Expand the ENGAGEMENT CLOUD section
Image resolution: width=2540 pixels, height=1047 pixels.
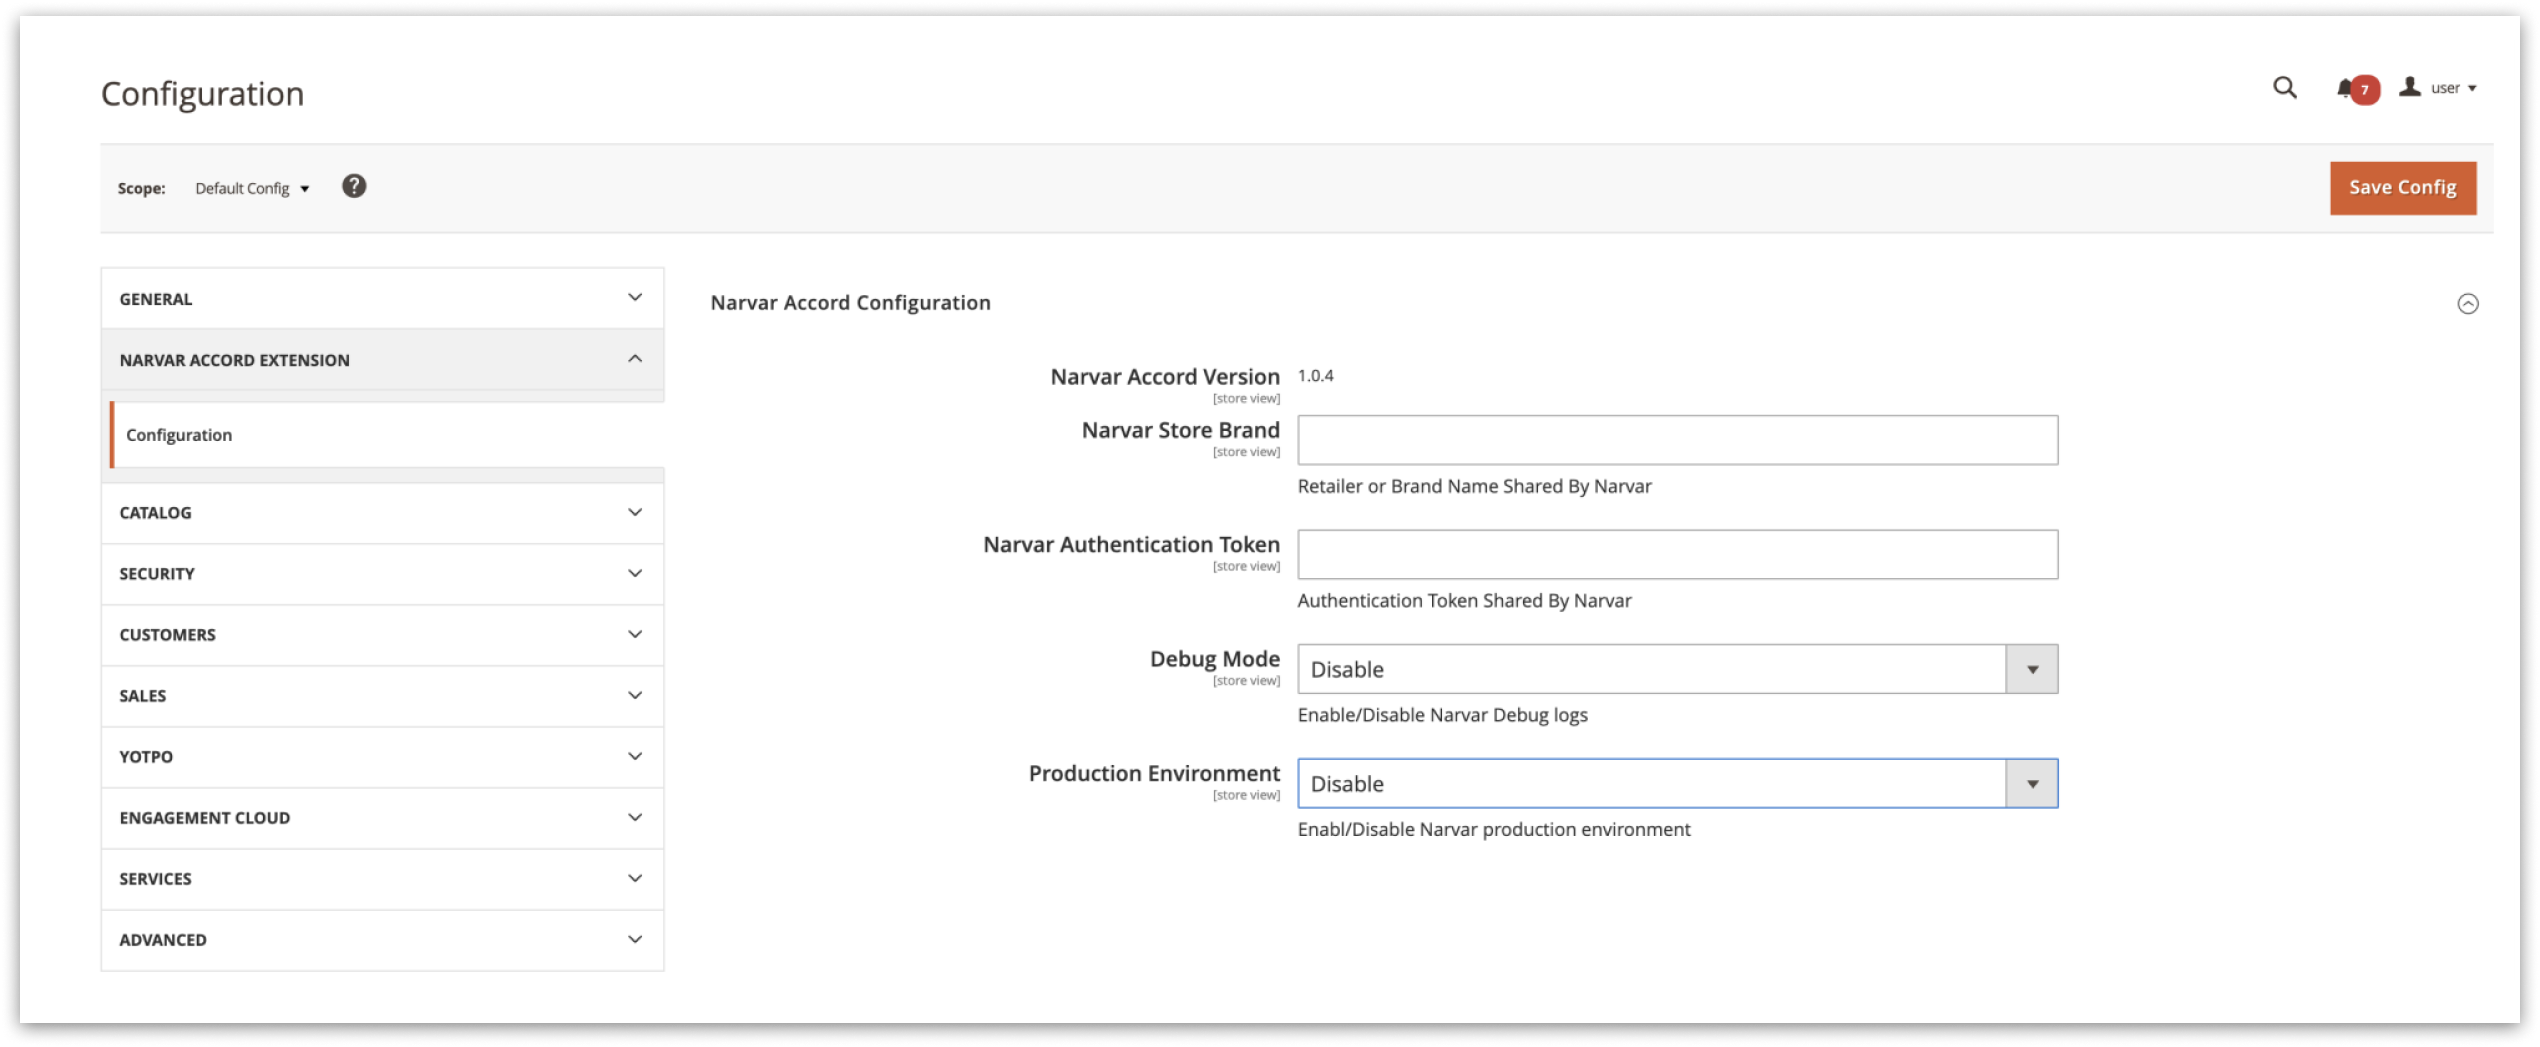tap(382, 818)
